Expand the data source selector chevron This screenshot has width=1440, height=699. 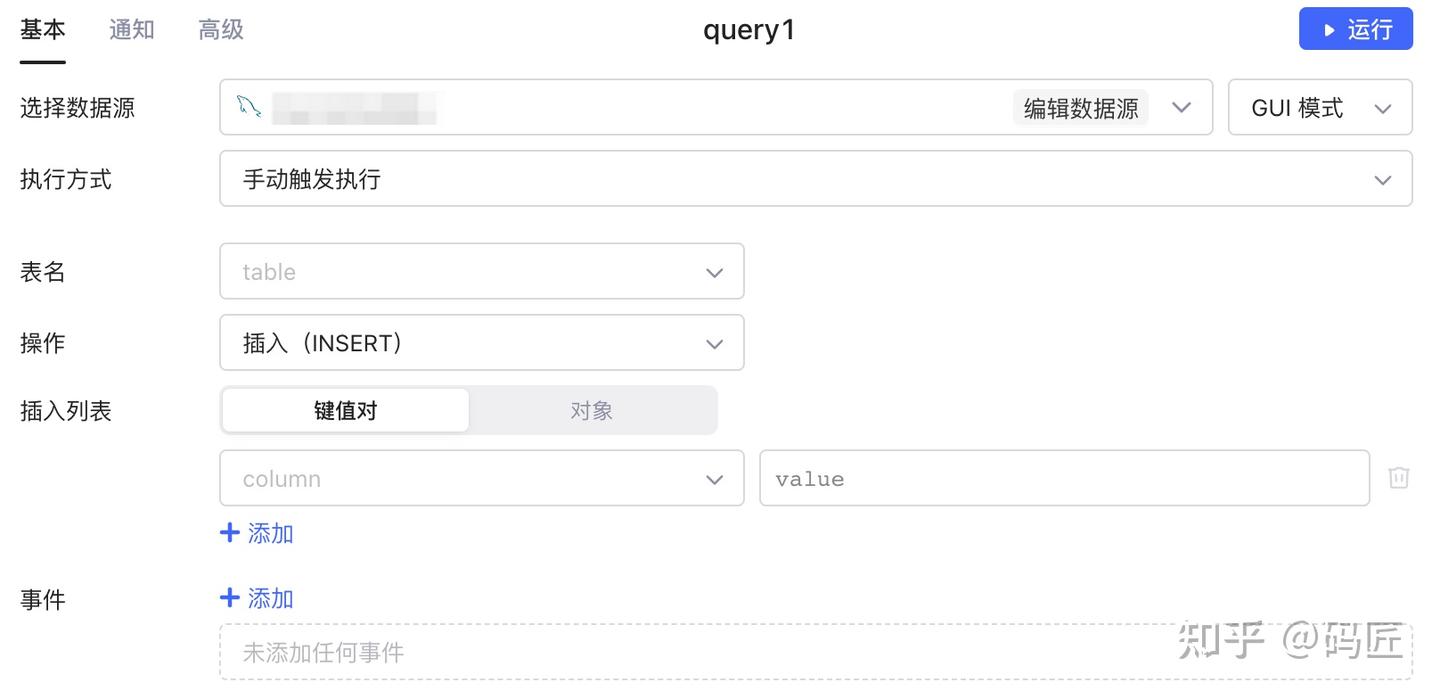click(x=1181, y=107)
